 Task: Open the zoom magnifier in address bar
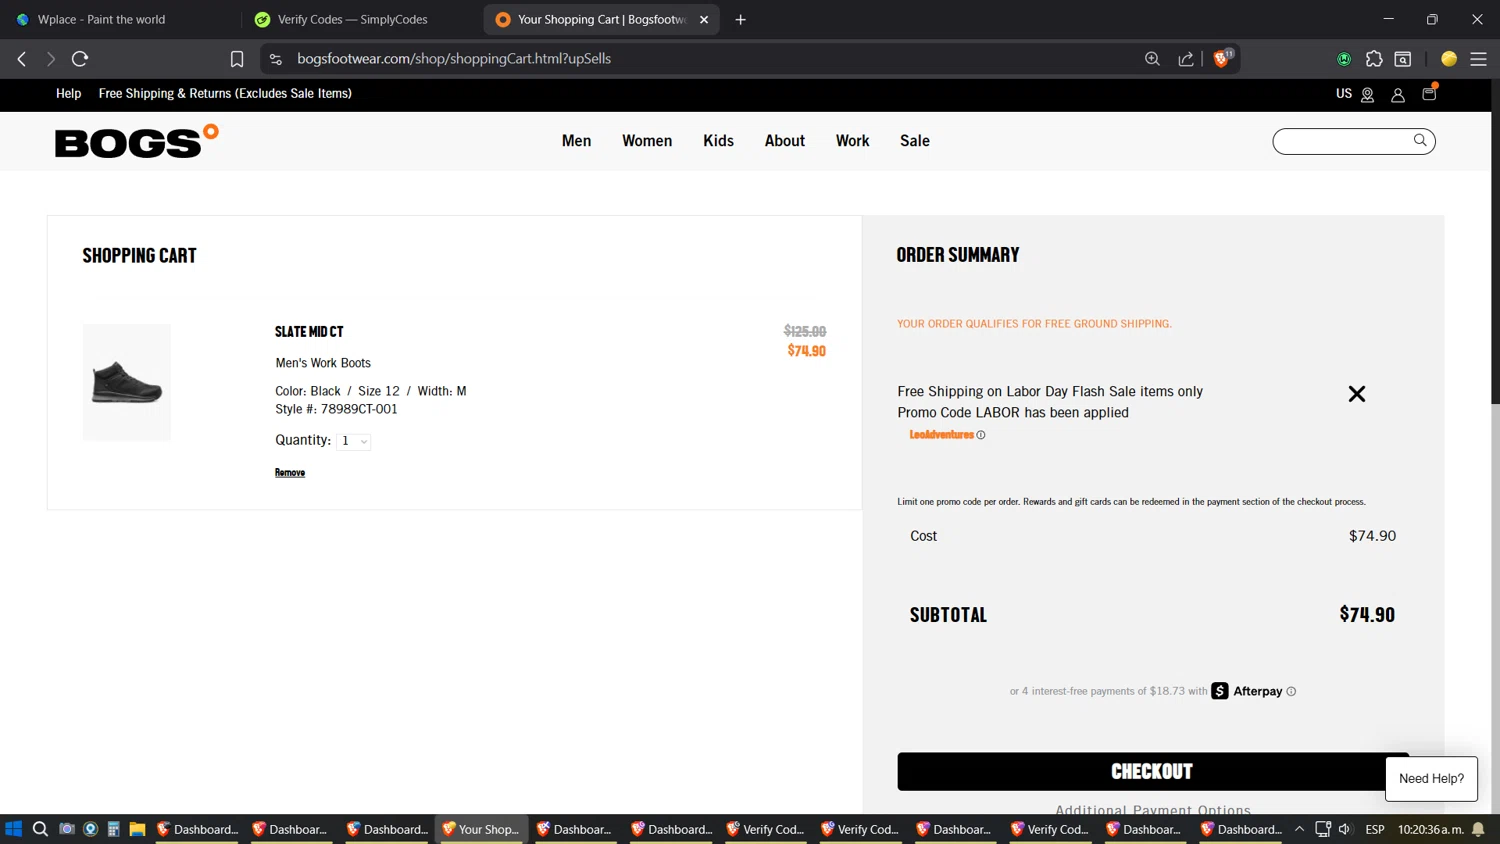pos(1152,59)
